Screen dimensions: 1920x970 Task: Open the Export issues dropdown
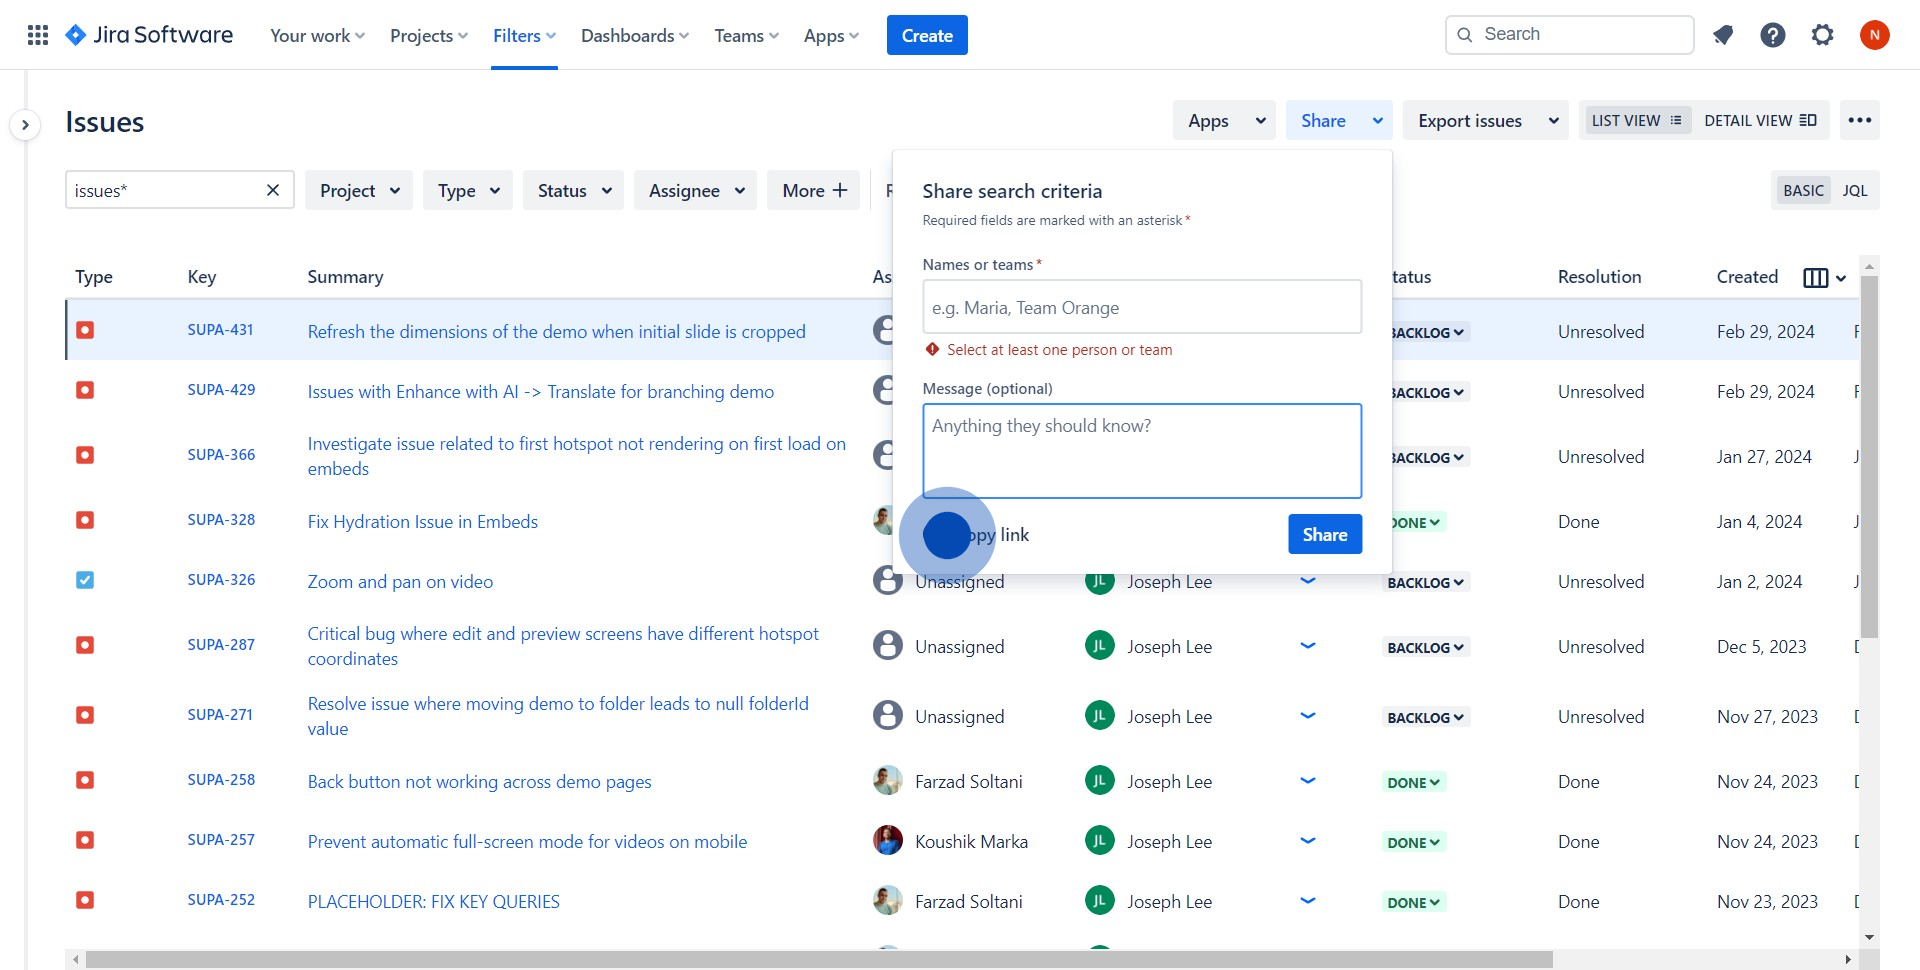tap(1487, 121)
